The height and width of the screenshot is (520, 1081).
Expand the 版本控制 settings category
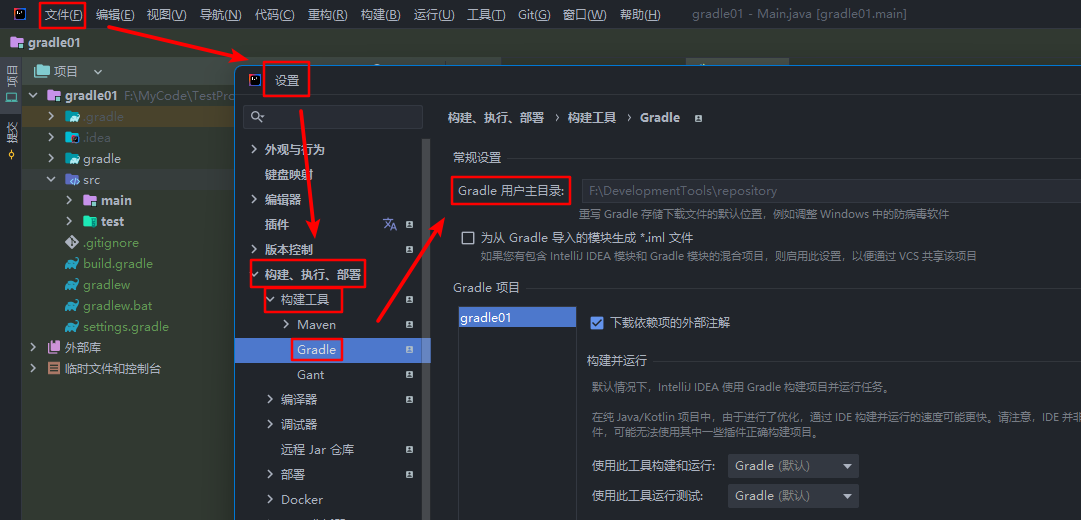click(254, 249)
